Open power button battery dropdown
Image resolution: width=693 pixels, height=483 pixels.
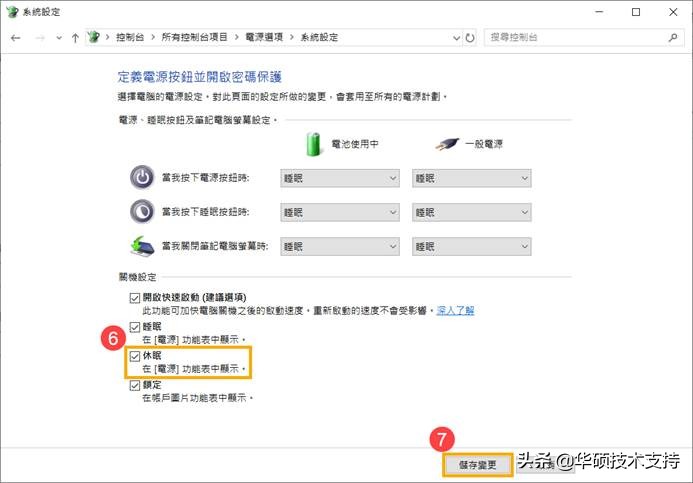pos(340,178)
